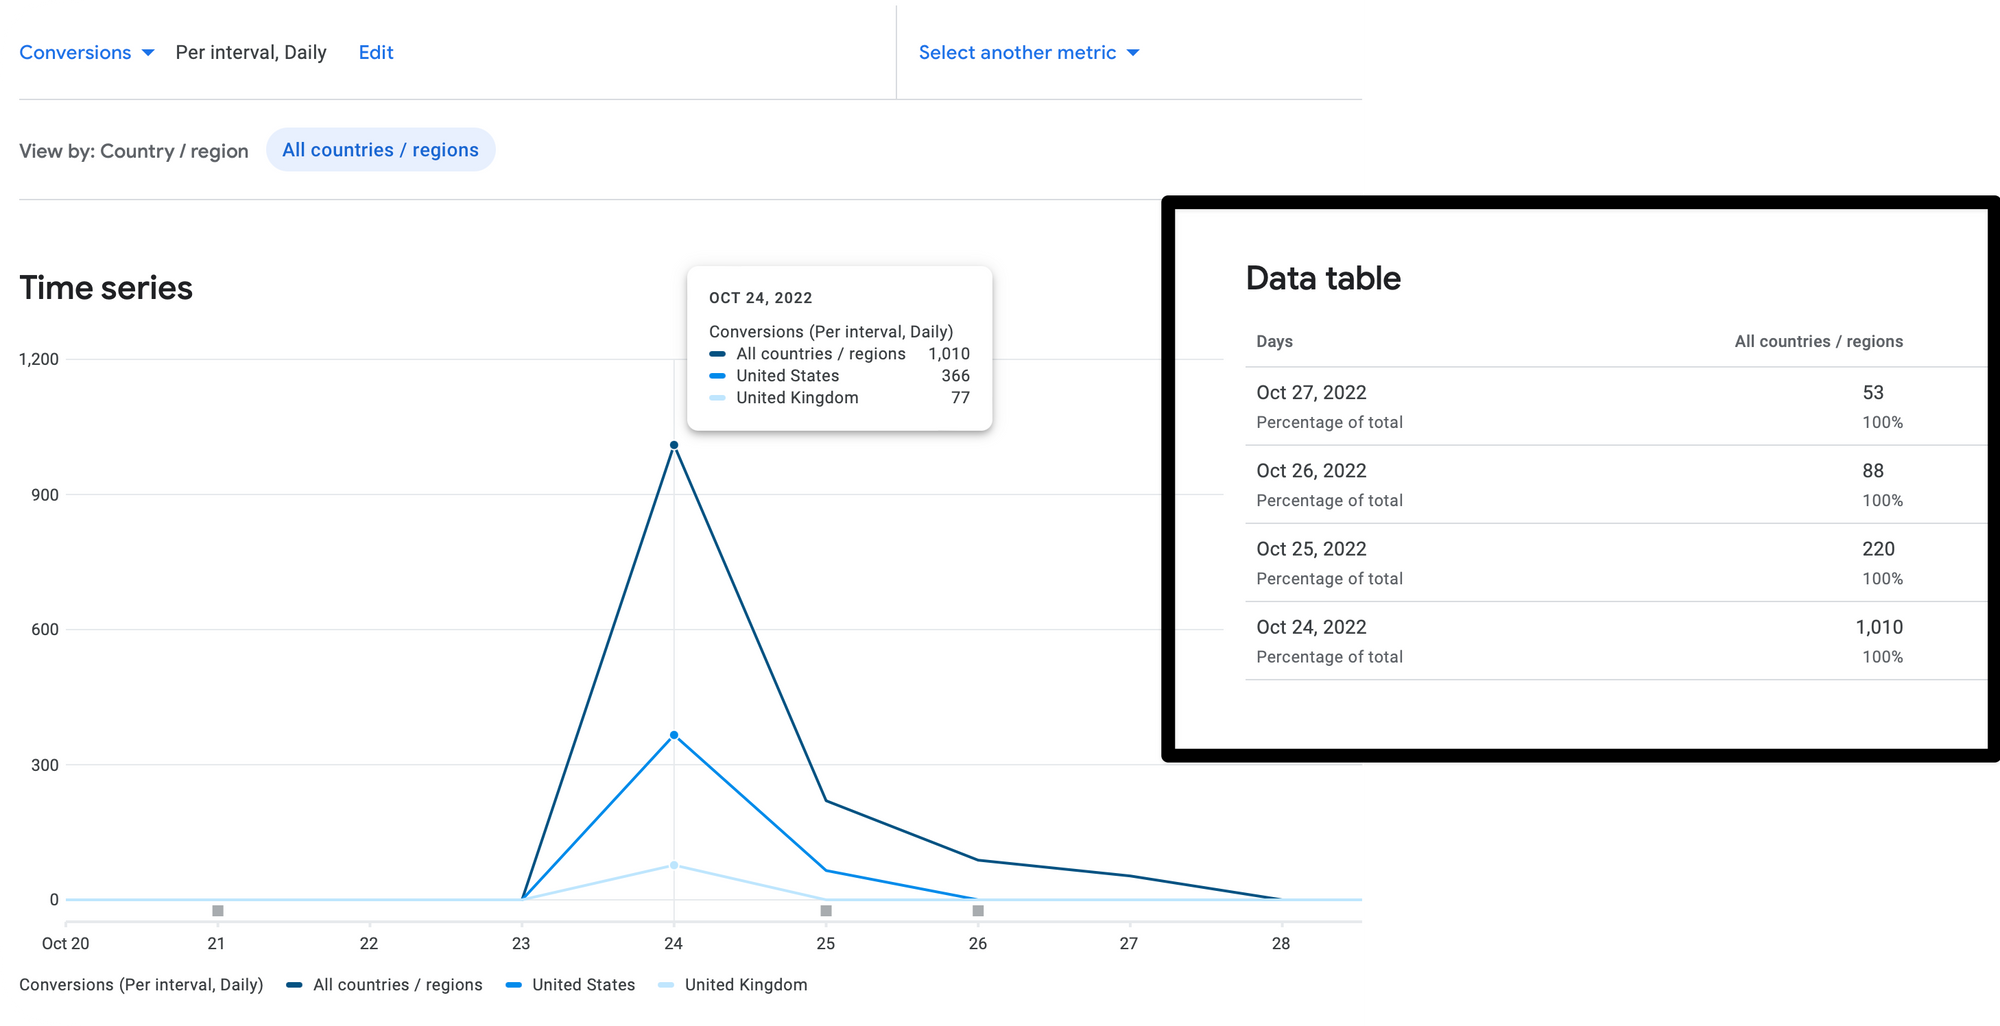The image size is (2000, 1026).
Task: Select the Oct 26, 2022 row
Action: pyautogui.click(x=1615, y=485)
